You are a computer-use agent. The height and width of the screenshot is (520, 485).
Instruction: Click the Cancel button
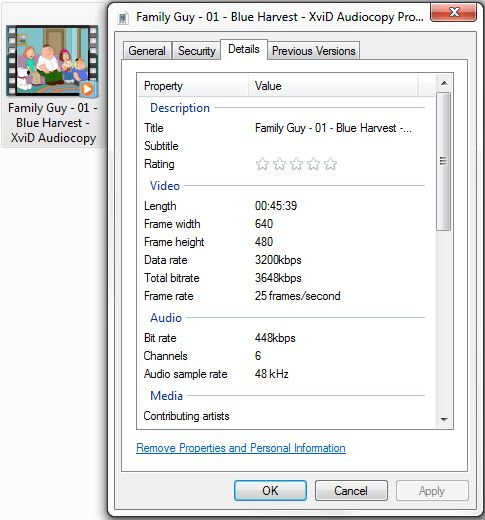tap(351, 490)
